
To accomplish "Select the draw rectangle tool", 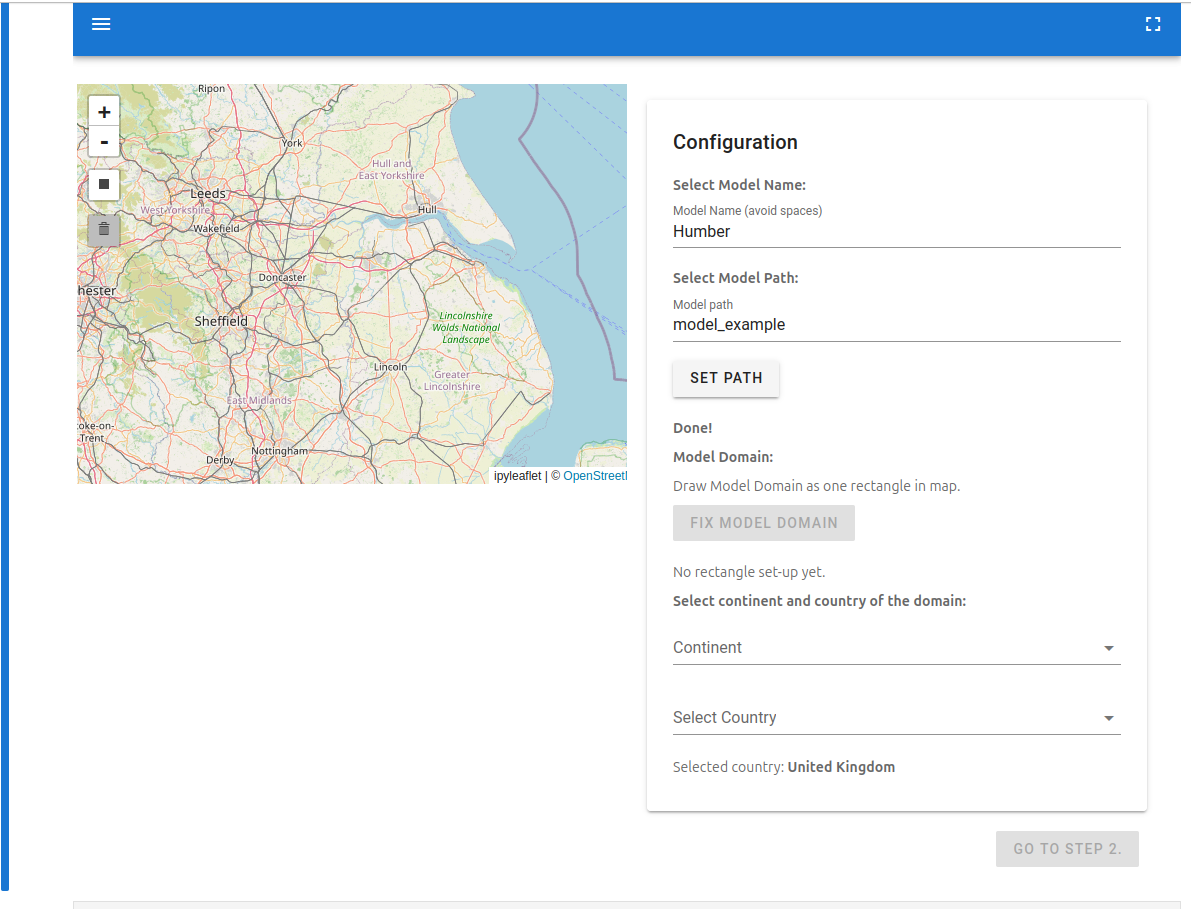I will (104, 185).
